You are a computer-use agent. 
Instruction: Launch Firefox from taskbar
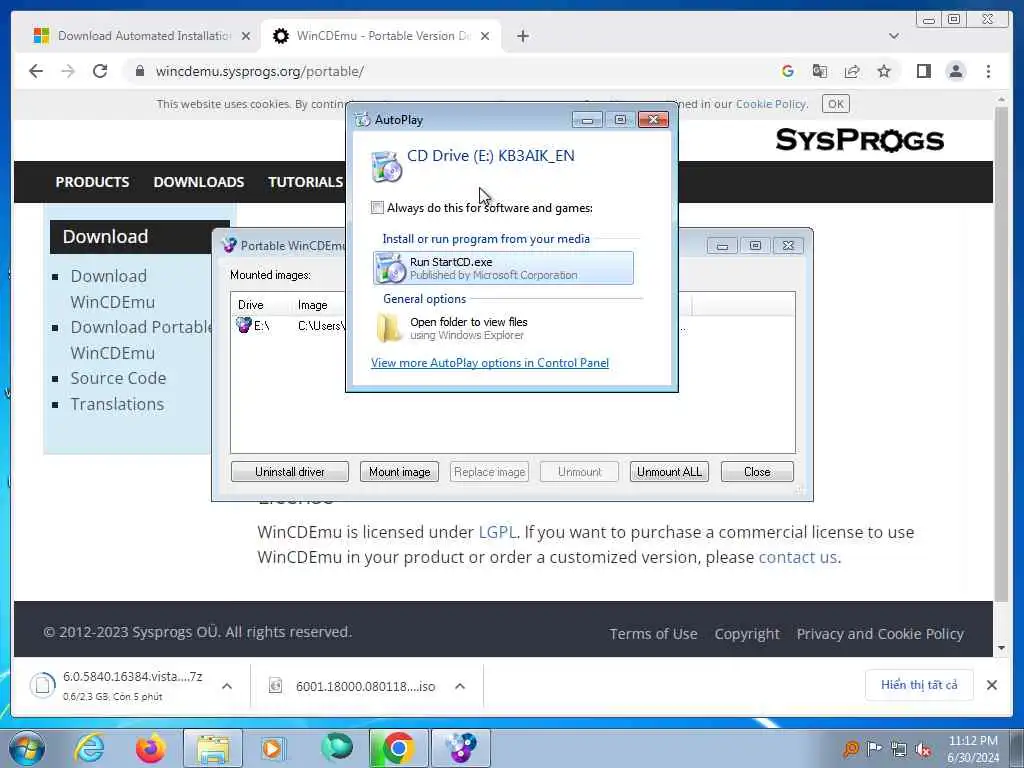150,748
